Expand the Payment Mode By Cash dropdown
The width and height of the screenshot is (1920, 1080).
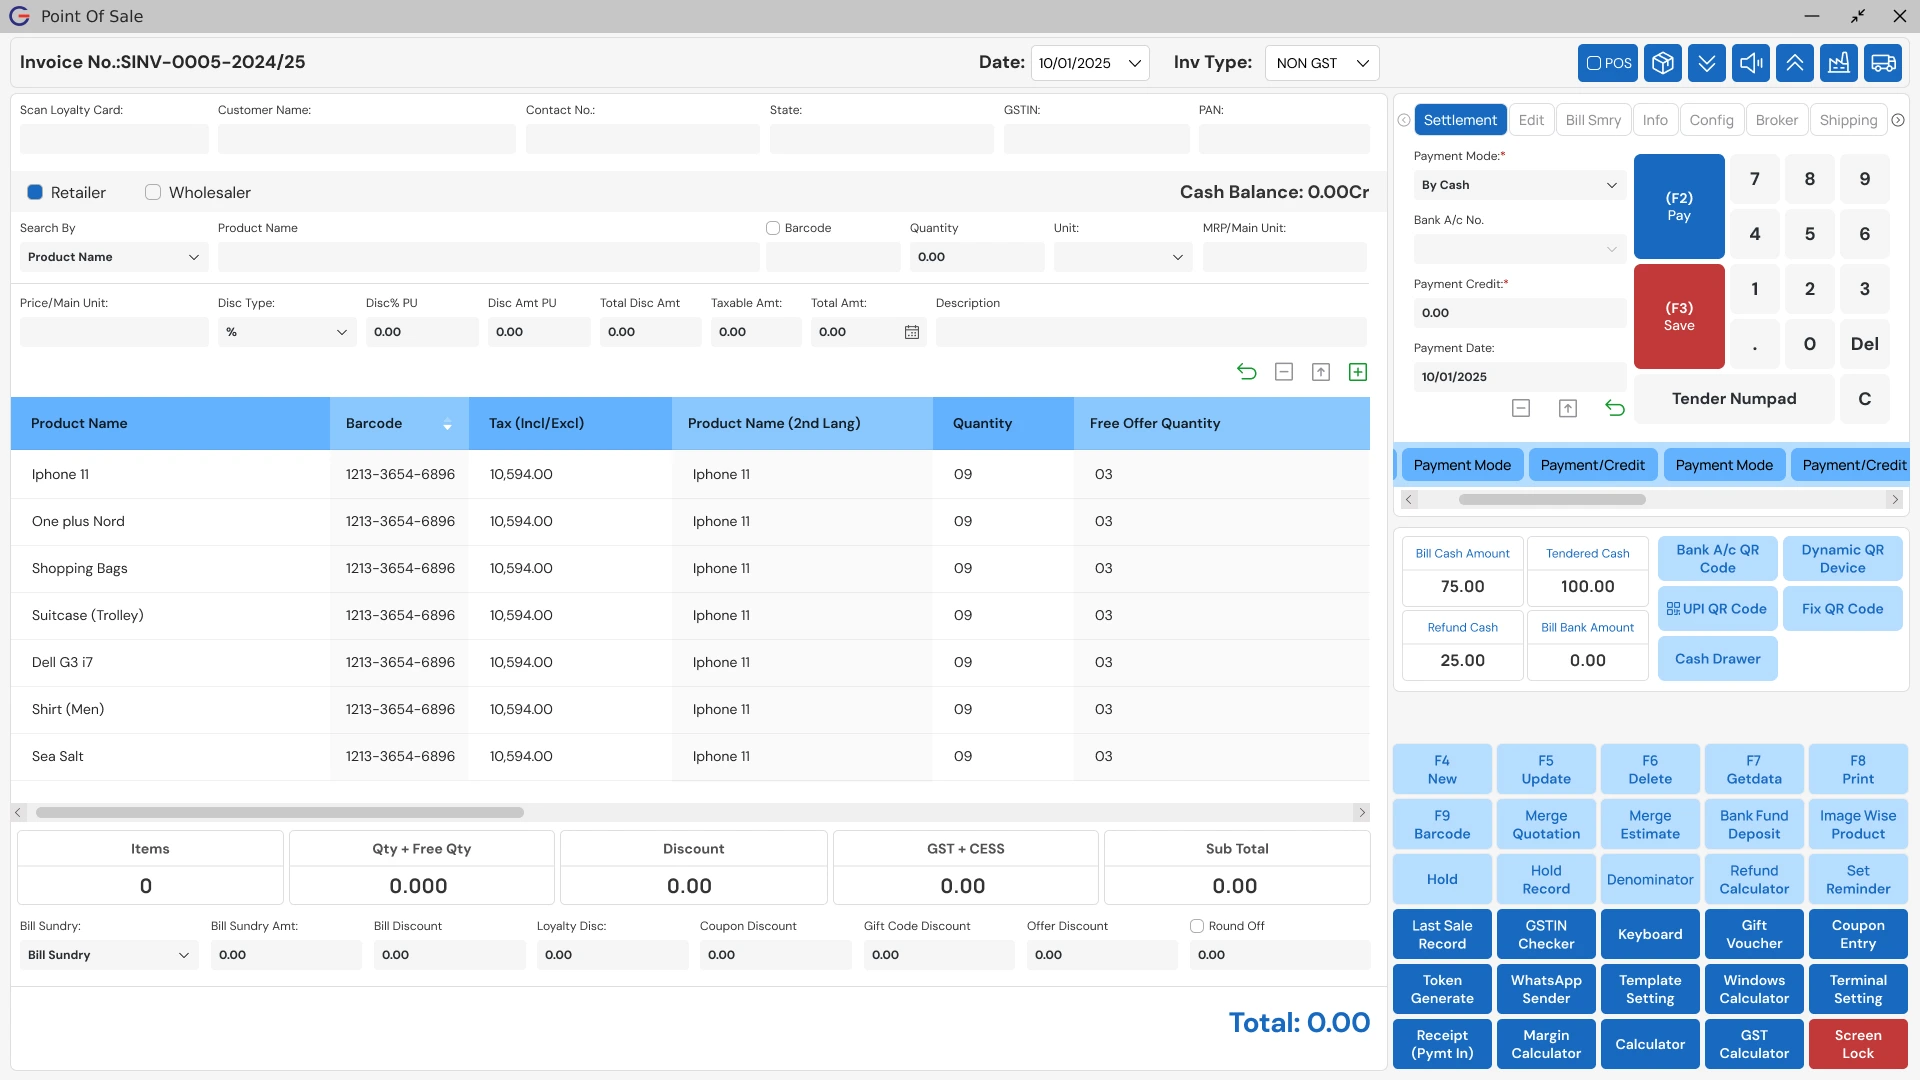coord(1518,185)
